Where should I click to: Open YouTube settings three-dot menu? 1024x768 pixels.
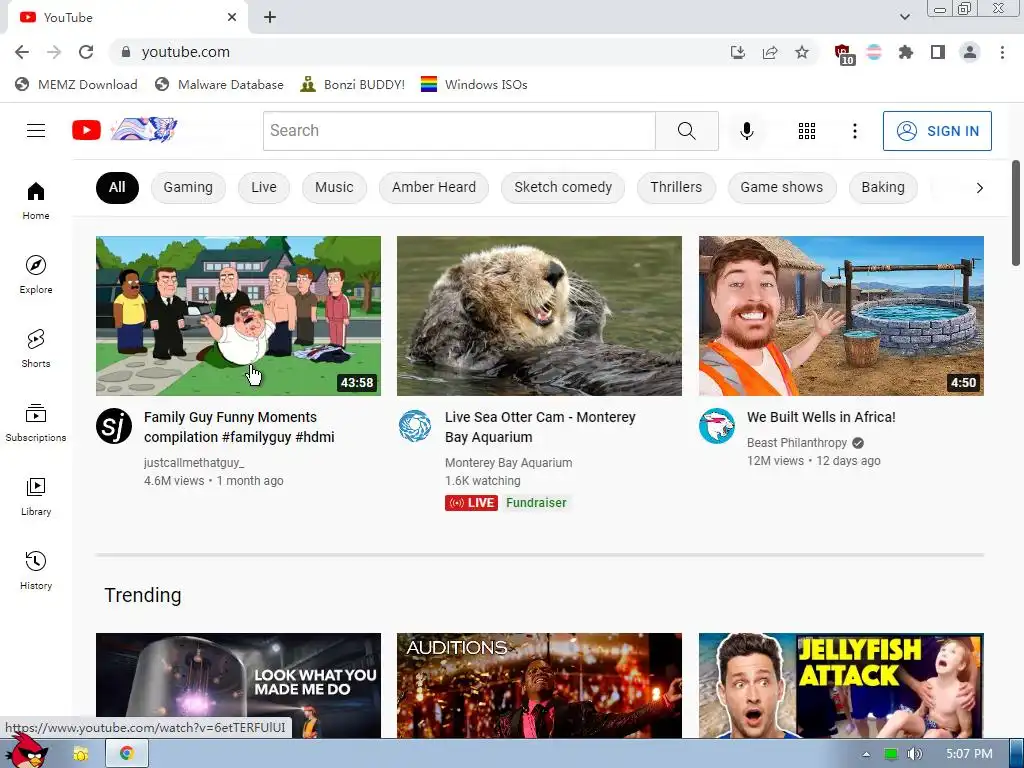tap(854, 131)
